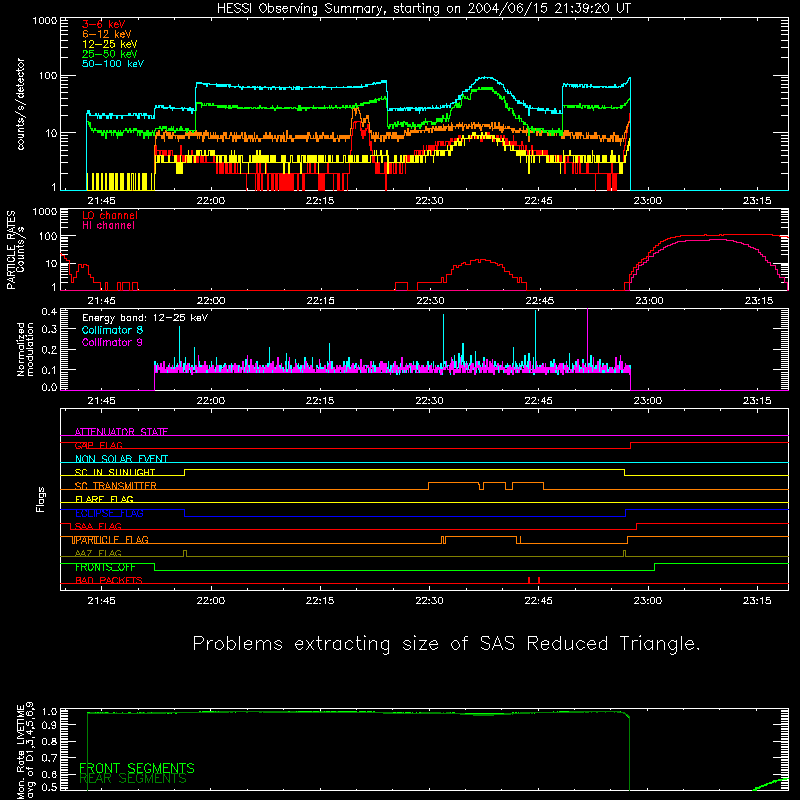Click the Mon. Rate LIVETIME axis label

click(25, 750)
